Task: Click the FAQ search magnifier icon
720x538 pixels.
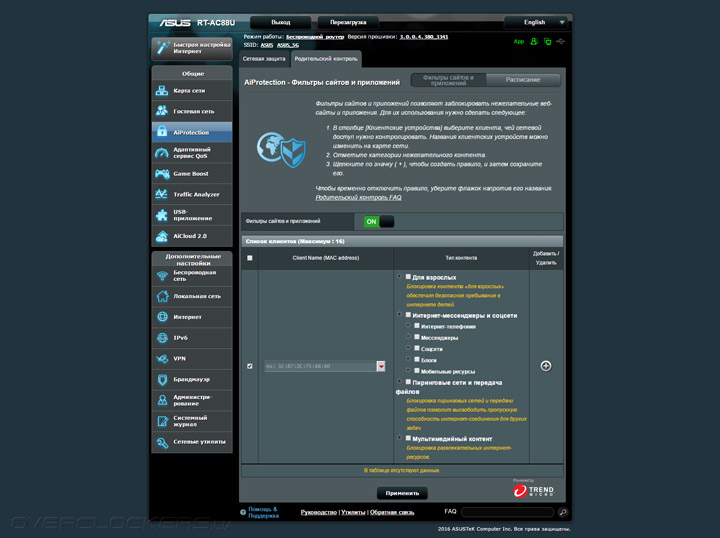Action: (x=562, y=512)
